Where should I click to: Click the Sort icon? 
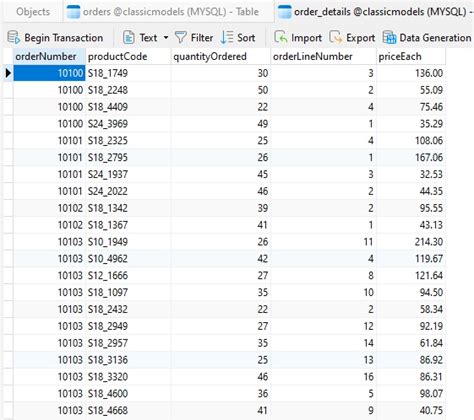[227, 38]
